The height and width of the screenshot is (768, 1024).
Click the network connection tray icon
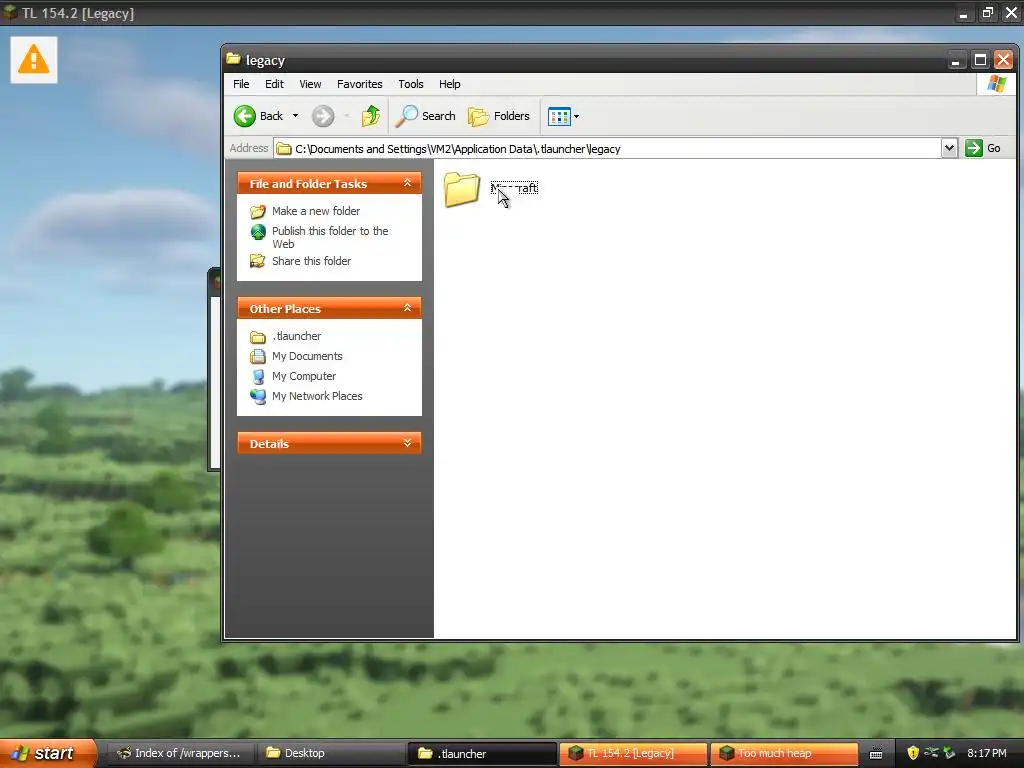tap(931, 752)
